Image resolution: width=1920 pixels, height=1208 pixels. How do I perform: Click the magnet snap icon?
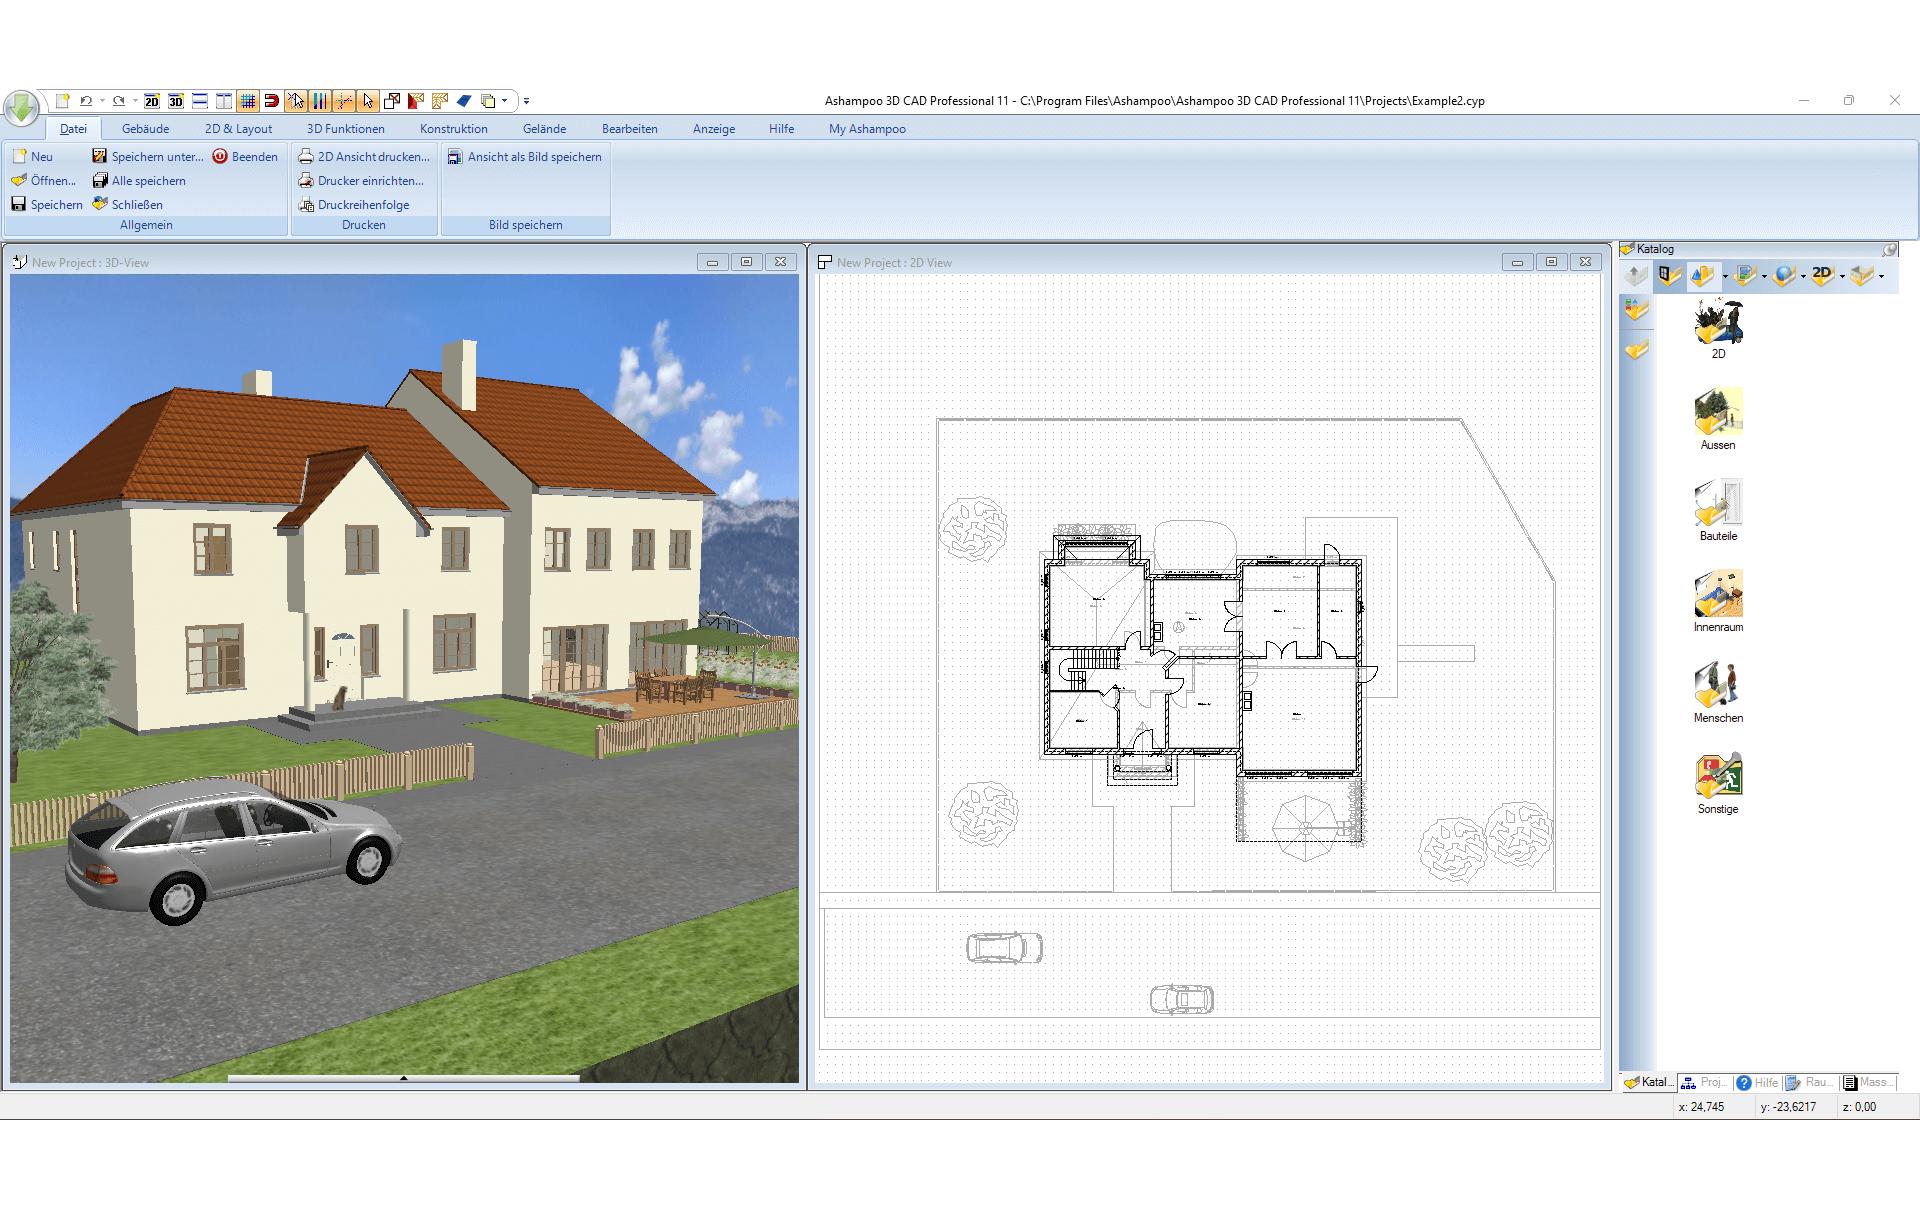click(x=271, y=101)
